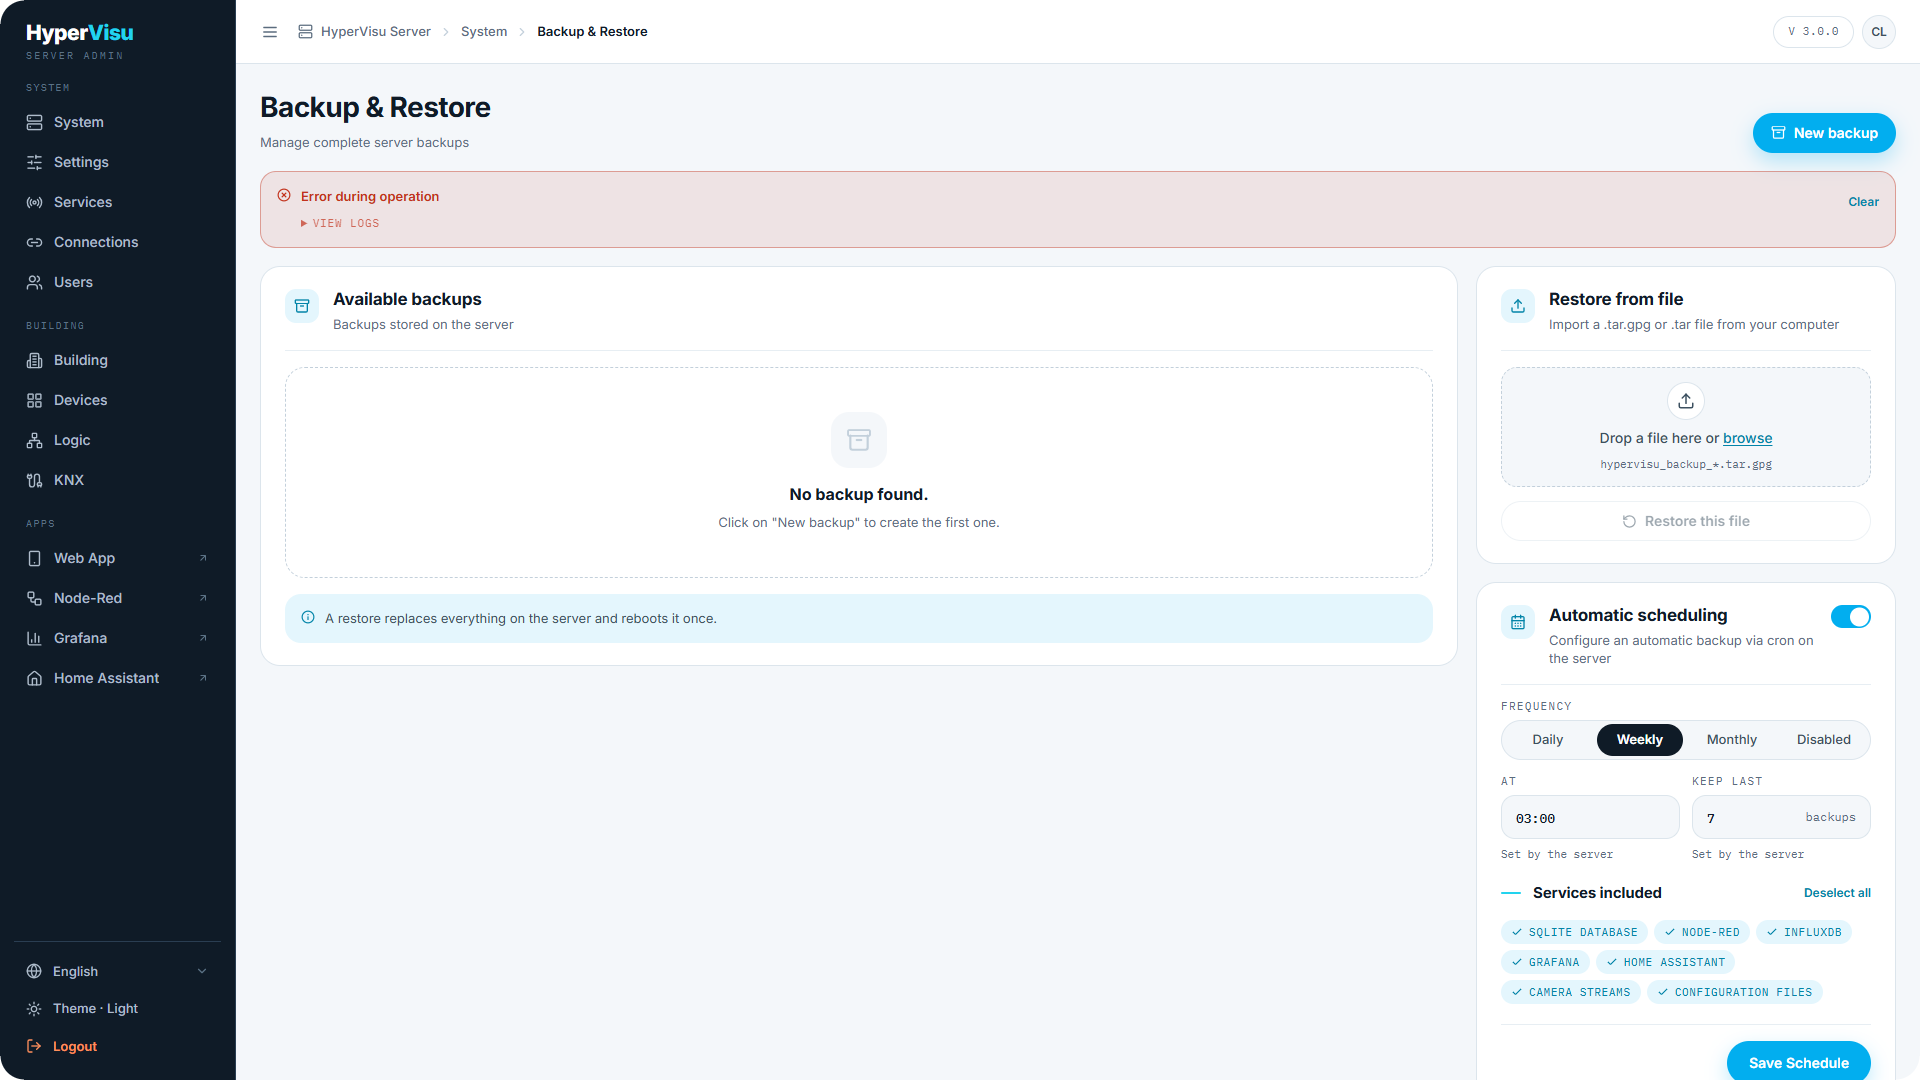
Task: Select Monthly frequency
Action: (1731, 740)
